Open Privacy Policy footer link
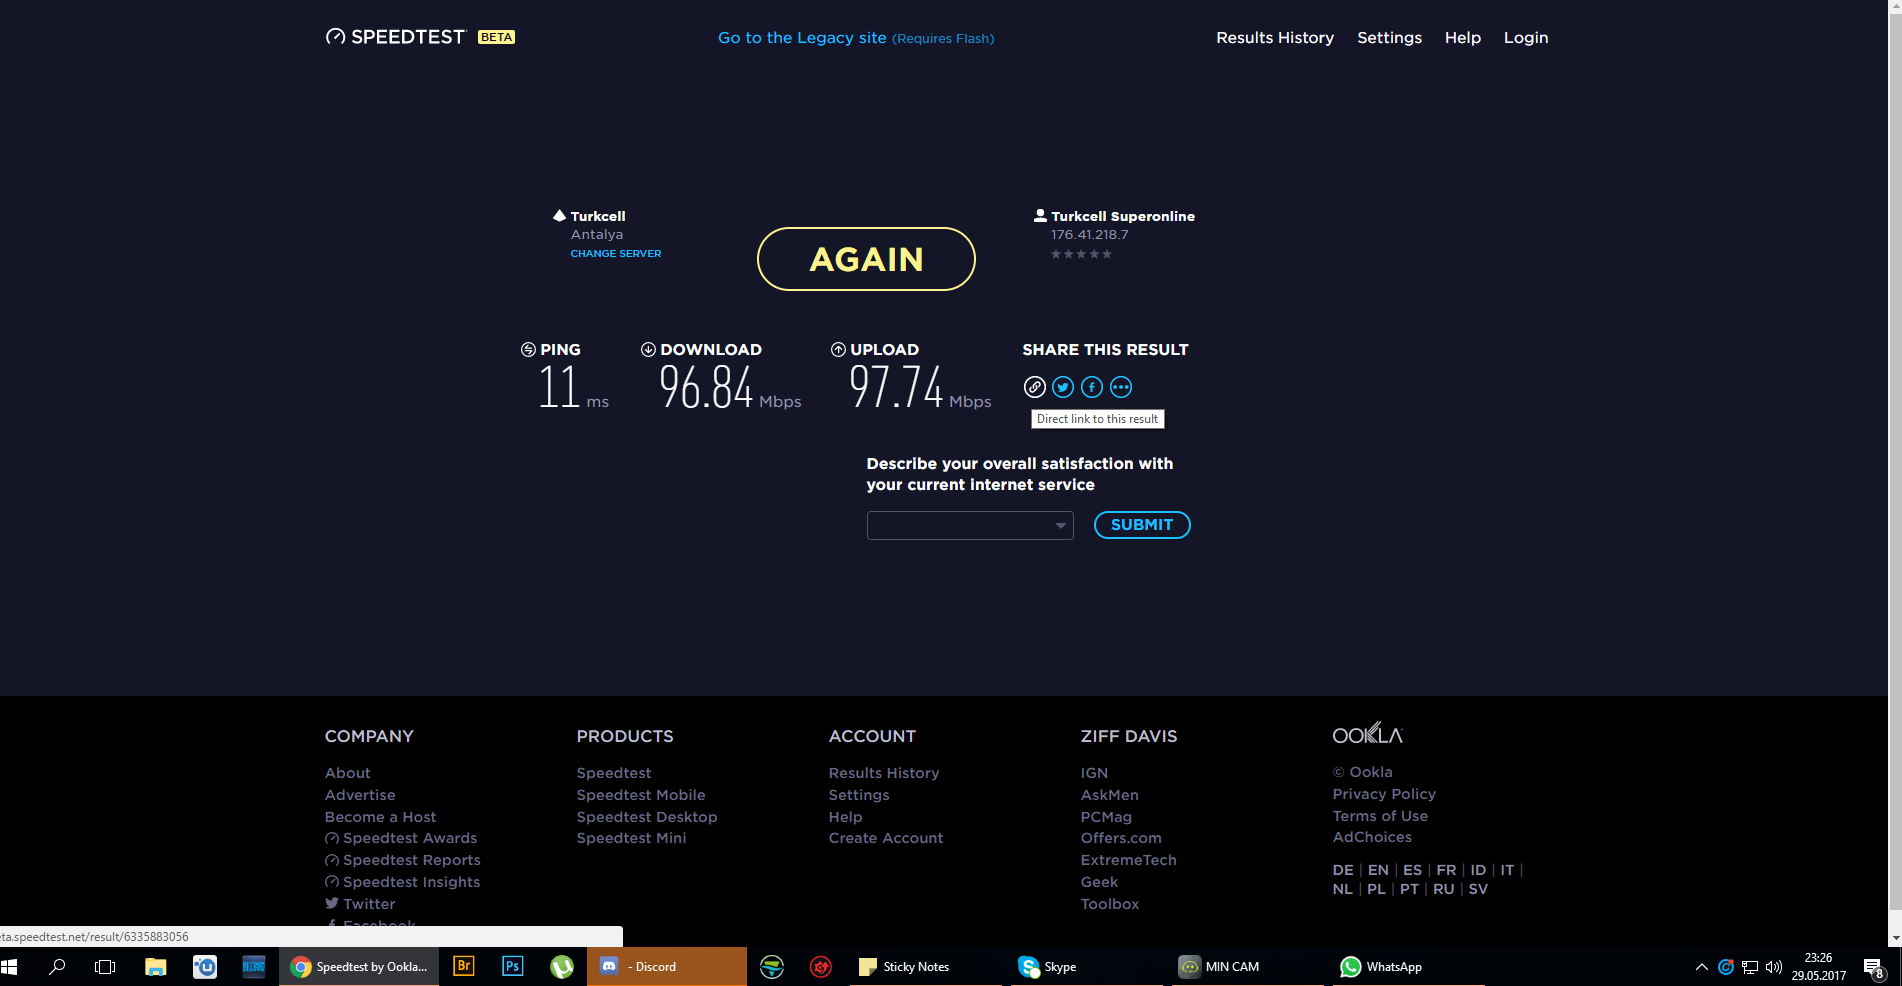 click(1384, 794)
